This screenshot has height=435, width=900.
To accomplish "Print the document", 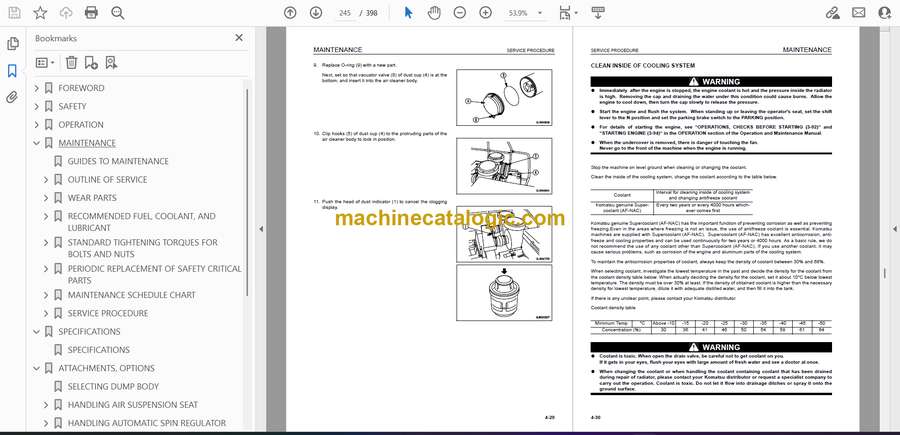I will point(91,13).
